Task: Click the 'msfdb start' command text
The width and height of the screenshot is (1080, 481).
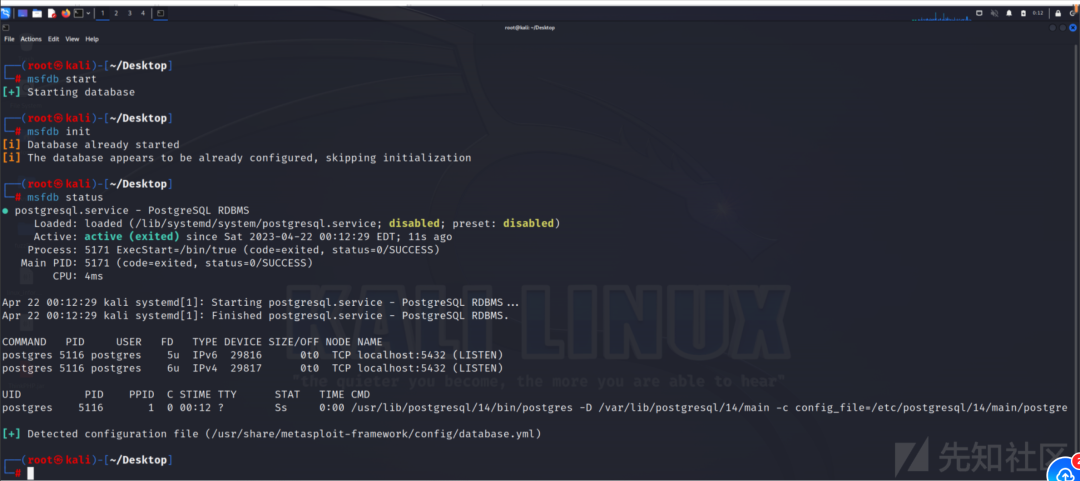Action: point(62,79)
